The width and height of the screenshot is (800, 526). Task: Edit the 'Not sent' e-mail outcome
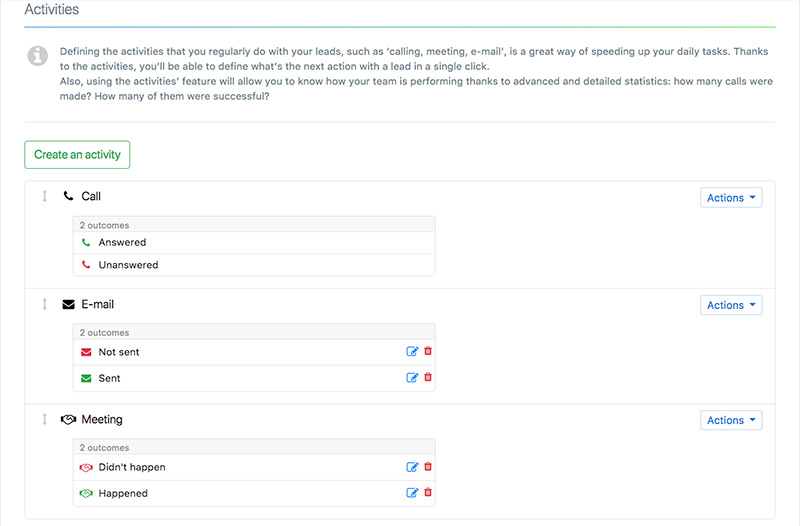(412, 351)
